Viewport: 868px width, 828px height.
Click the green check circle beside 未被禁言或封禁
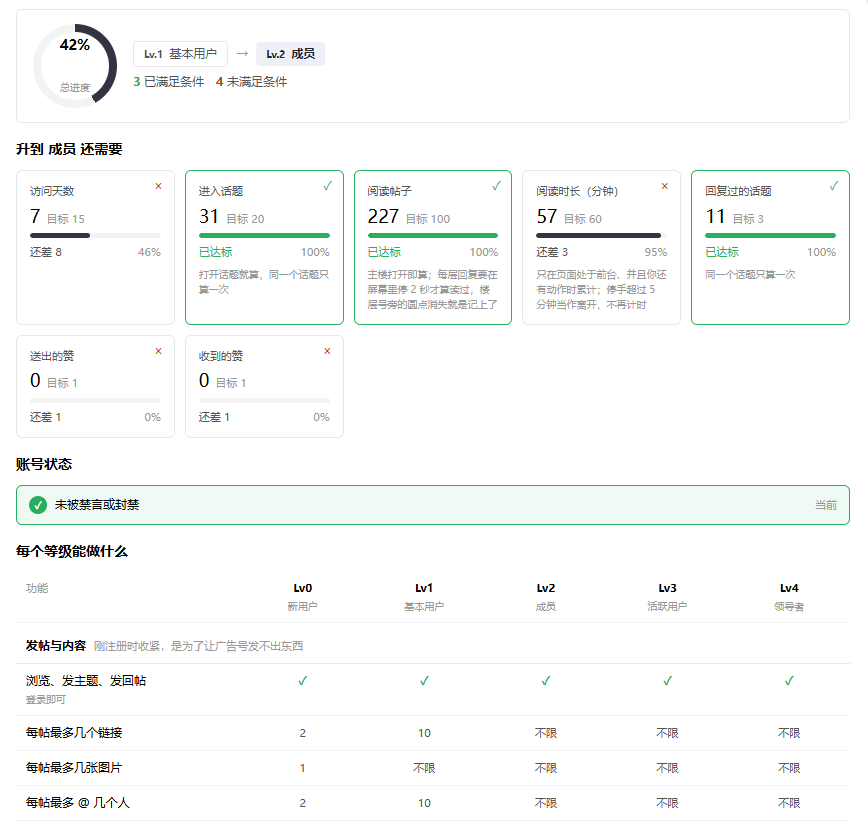click(38, 505)
